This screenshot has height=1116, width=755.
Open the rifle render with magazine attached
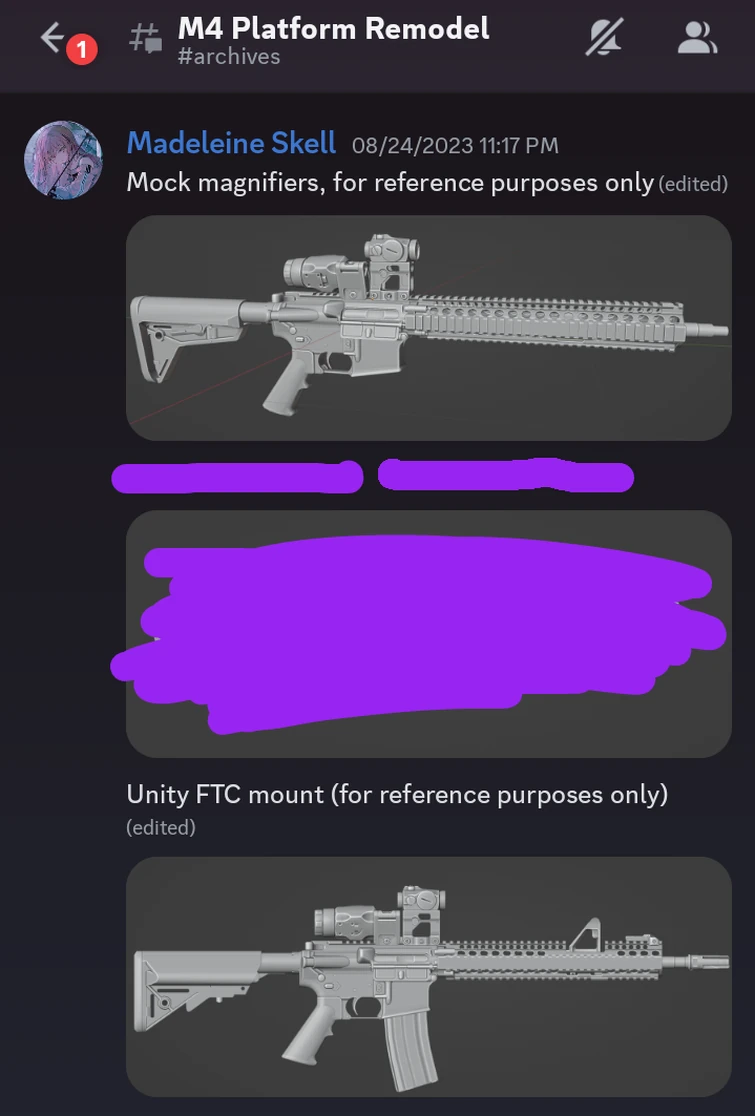(x=428, y=976)
